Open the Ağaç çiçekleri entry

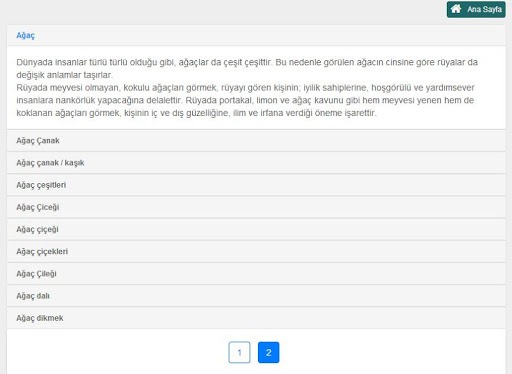[x=256, y=252]
